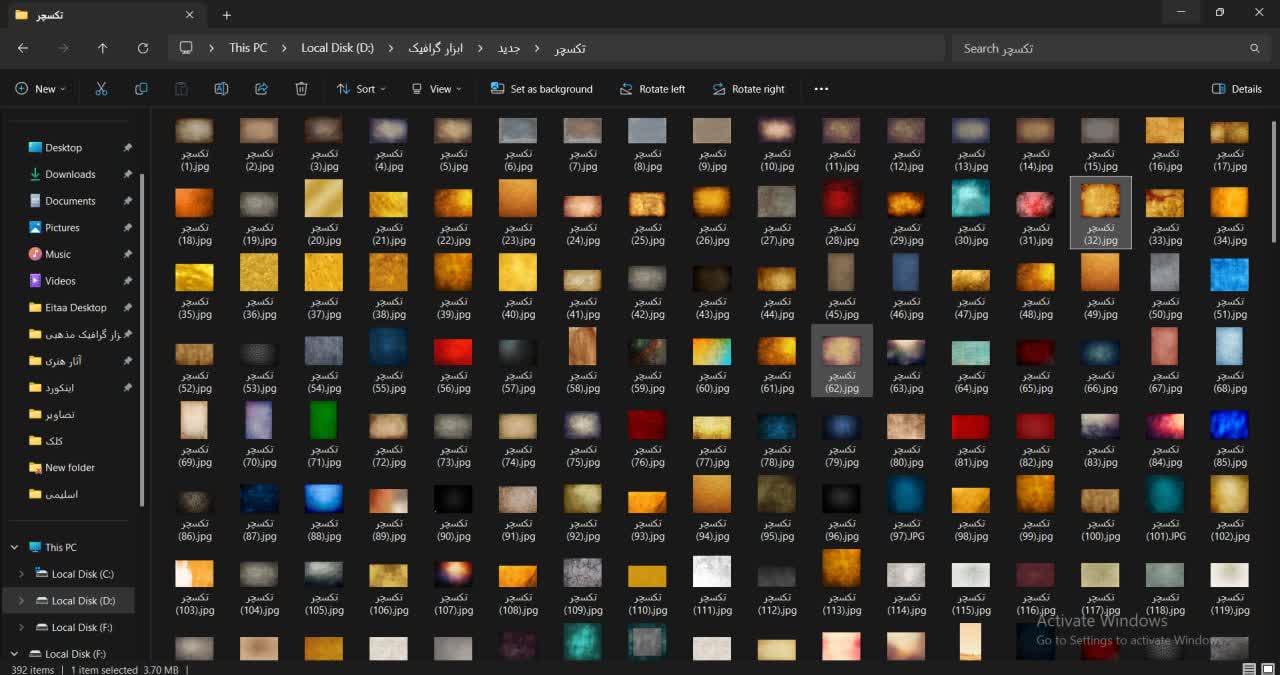
Task: Go up one folder level
Action: tap(102, 48)
